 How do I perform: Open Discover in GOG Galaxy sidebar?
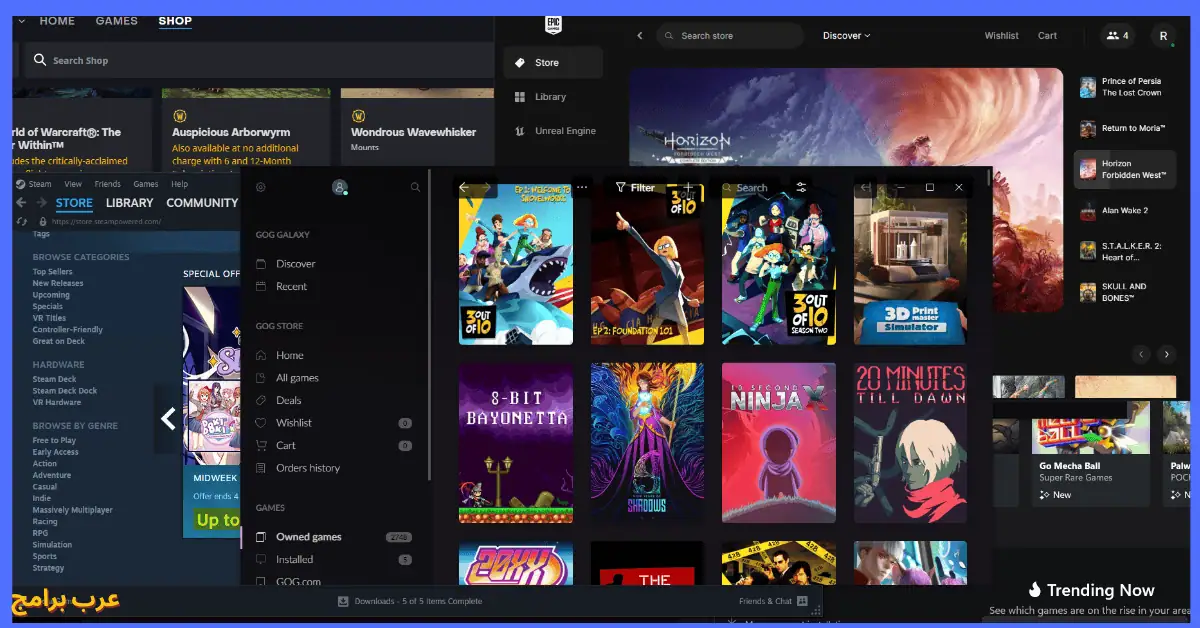pos(295,264)
